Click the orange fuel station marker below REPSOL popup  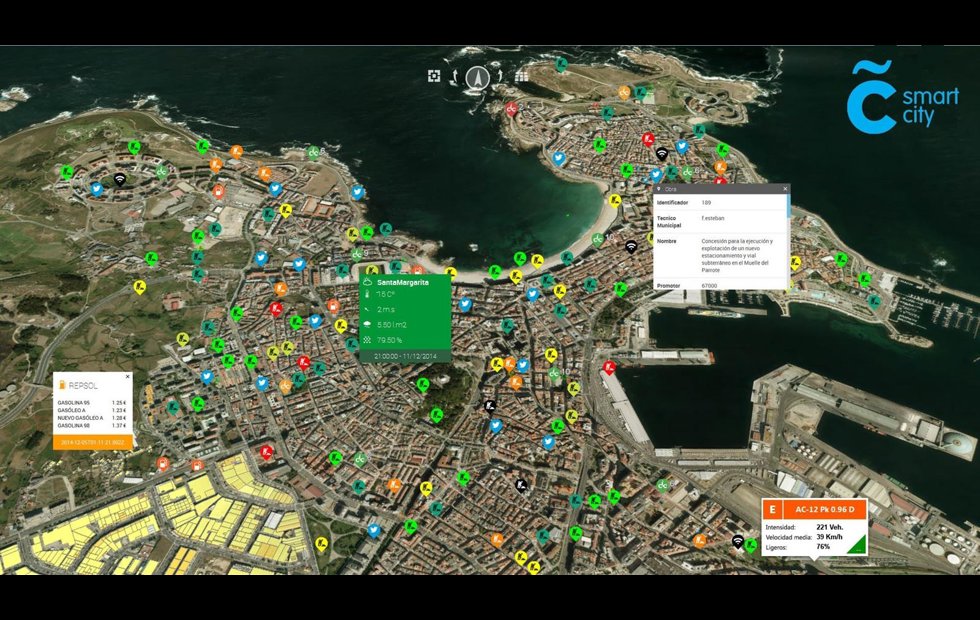point(162,464)
